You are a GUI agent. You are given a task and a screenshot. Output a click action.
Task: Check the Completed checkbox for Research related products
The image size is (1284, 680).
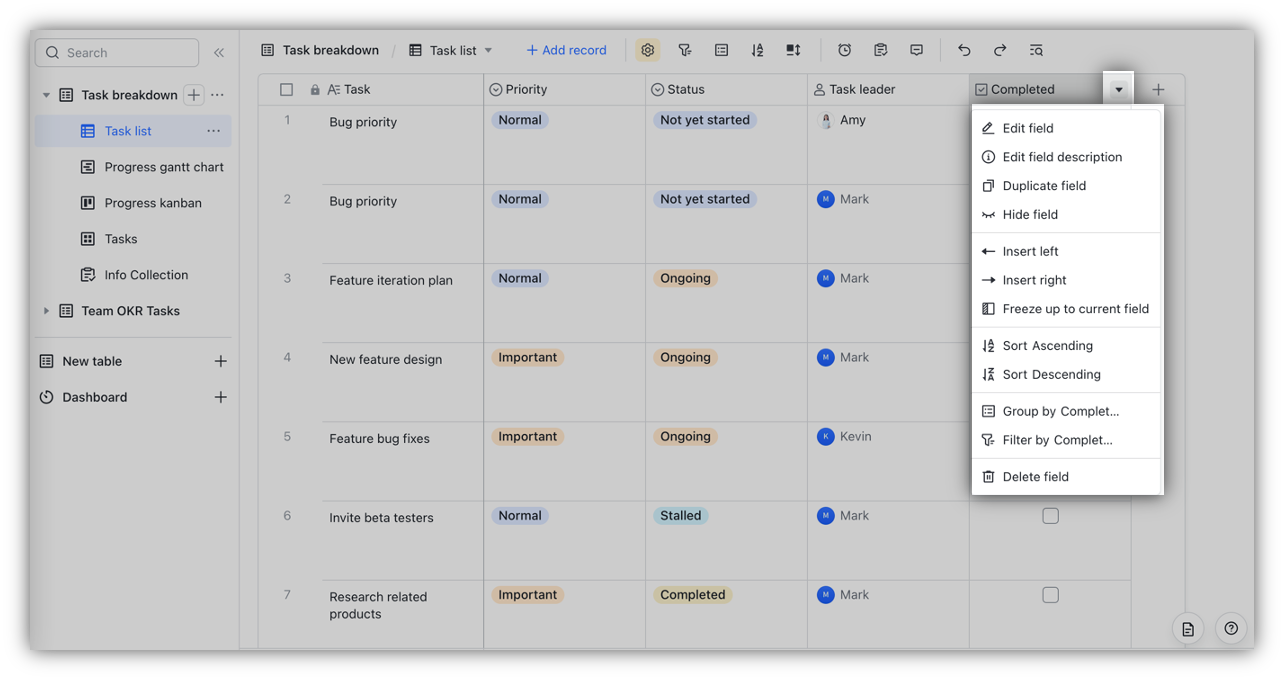coord(1050,594)
